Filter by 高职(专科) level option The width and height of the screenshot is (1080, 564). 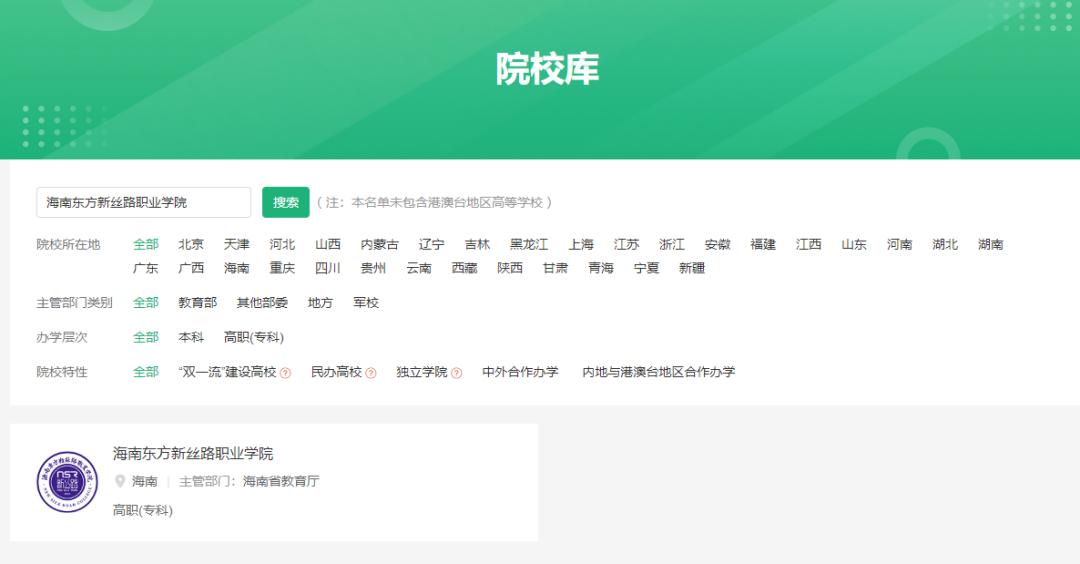[253, 337]
